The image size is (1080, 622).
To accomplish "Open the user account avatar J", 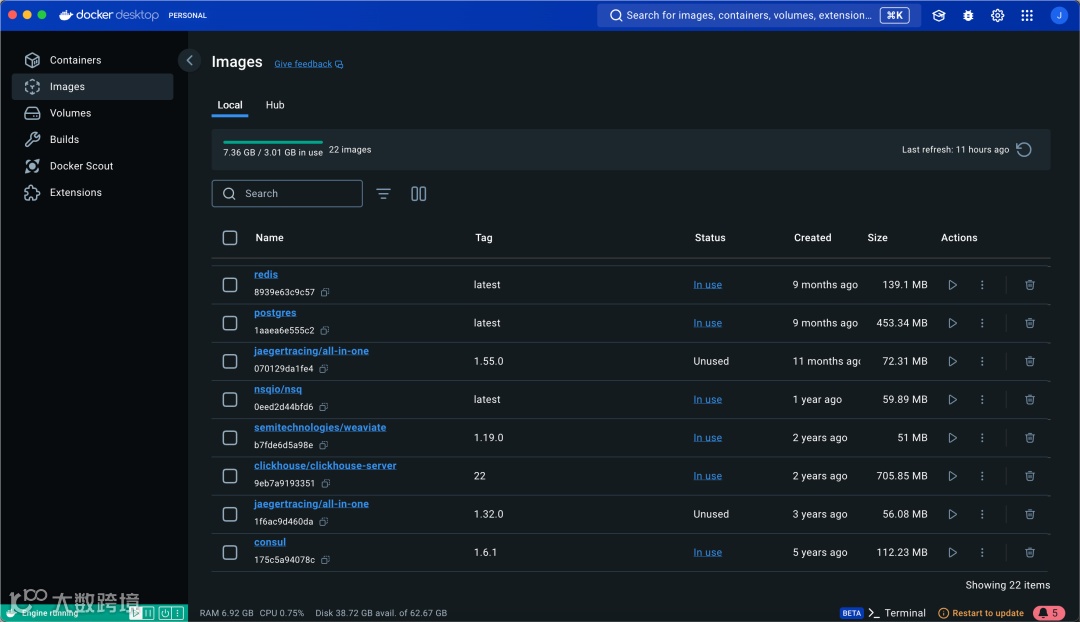I will point(1059,15).
